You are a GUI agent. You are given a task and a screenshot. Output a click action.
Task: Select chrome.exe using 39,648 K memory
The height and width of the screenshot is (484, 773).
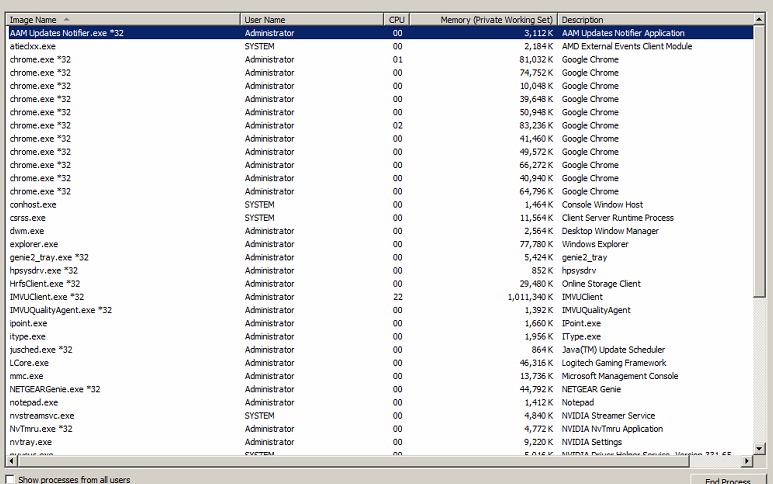click(x=380, y=99)
